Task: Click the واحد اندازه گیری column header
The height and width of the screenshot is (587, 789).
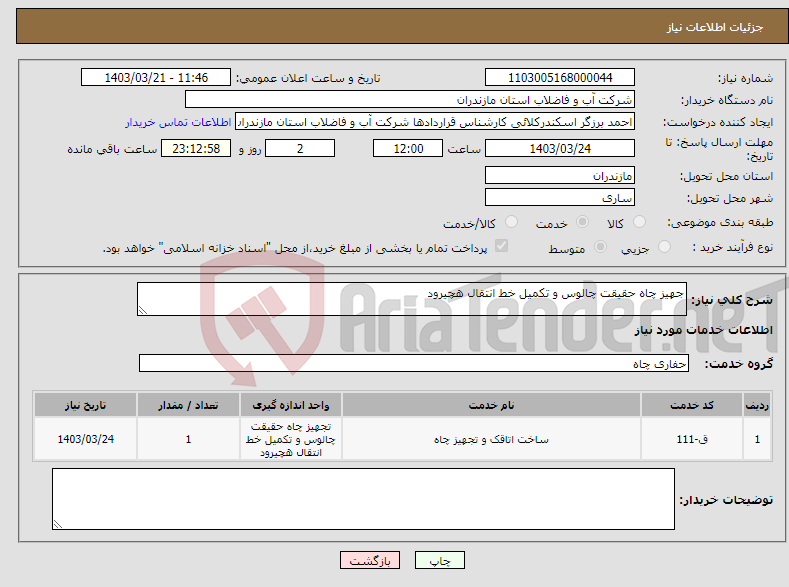Action: tap(291, 405)
